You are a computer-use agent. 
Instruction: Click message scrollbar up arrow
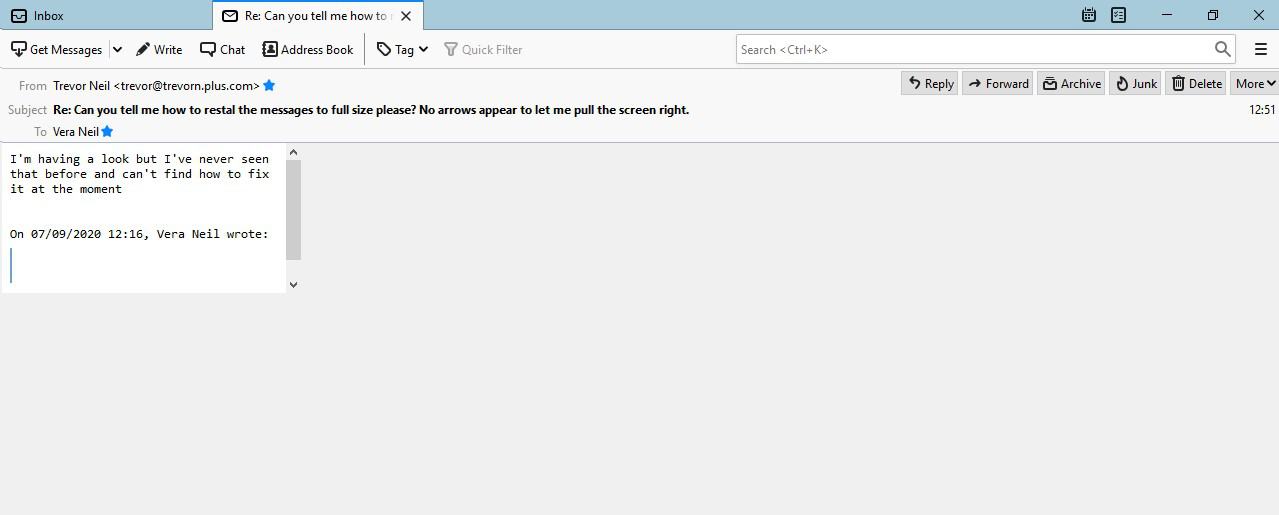293,153
